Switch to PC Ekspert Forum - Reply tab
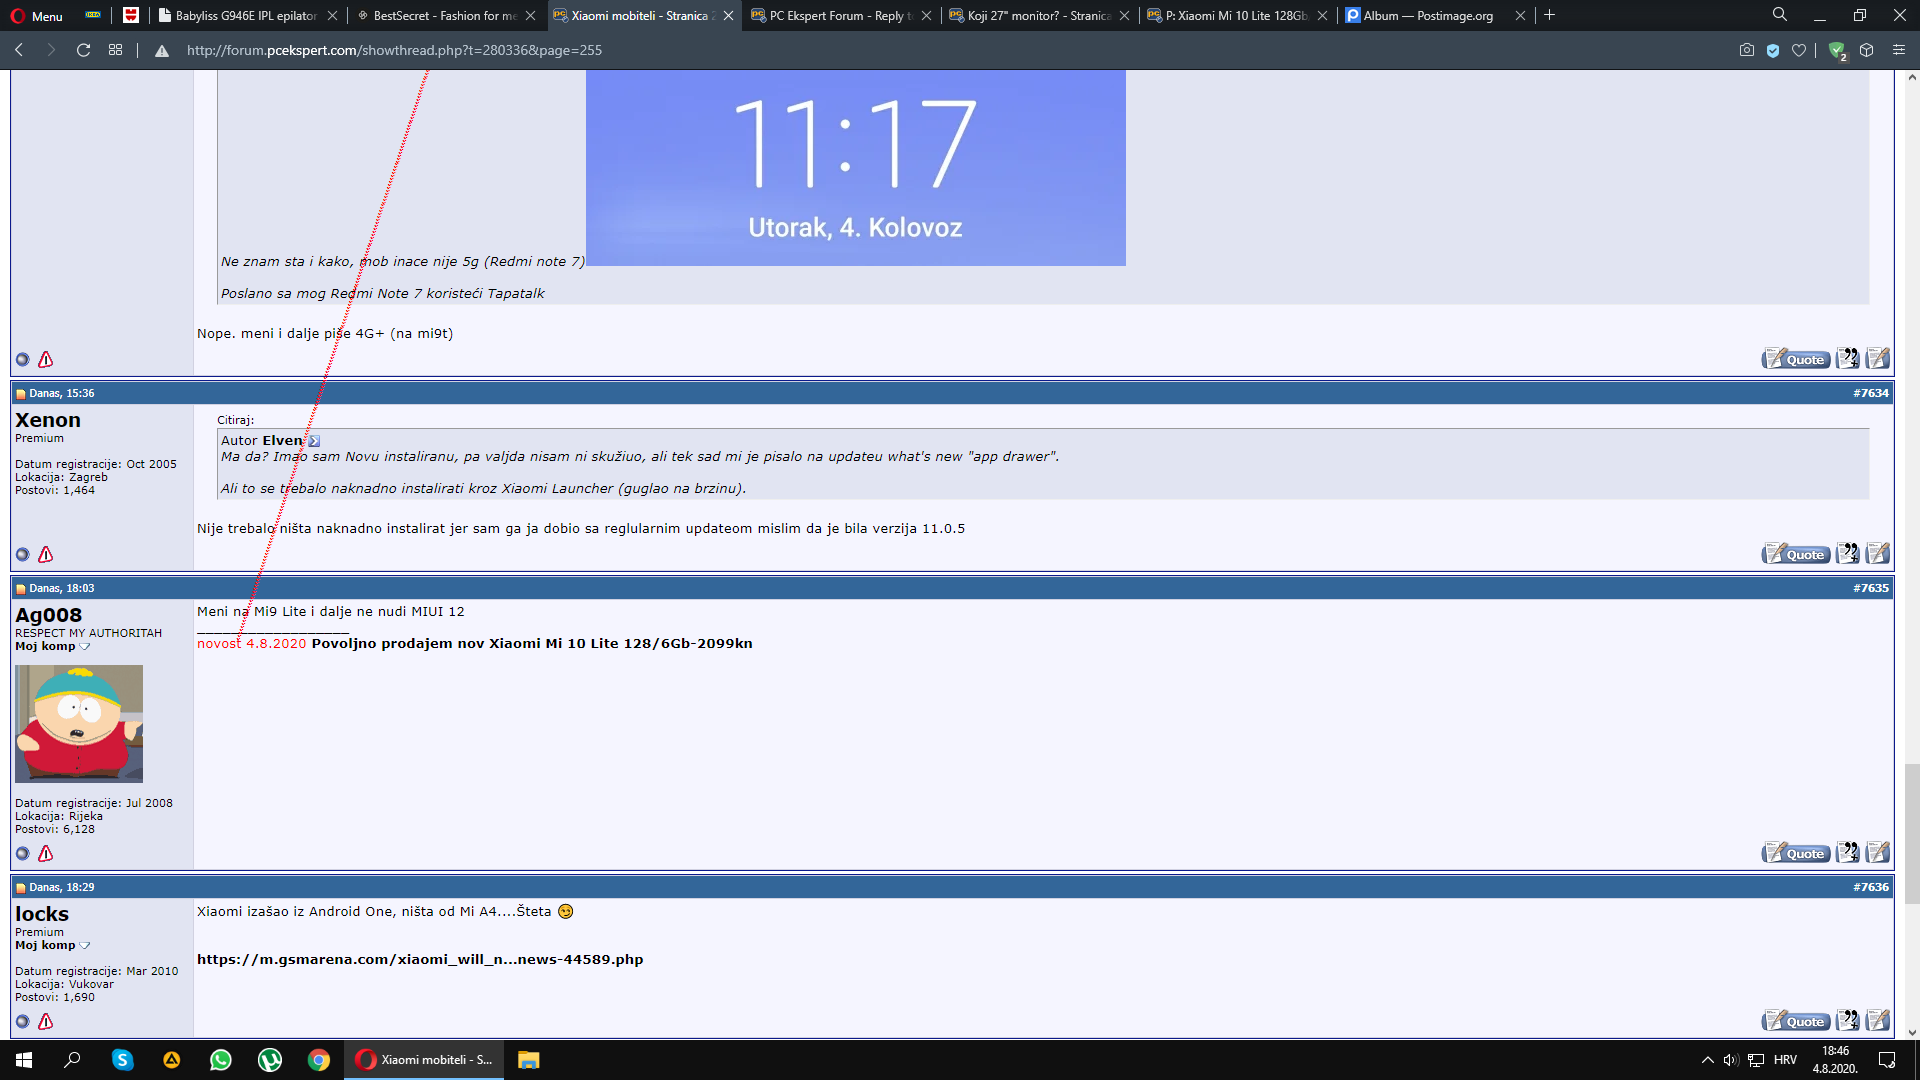 pyautogui.click(x=840, y=16)
